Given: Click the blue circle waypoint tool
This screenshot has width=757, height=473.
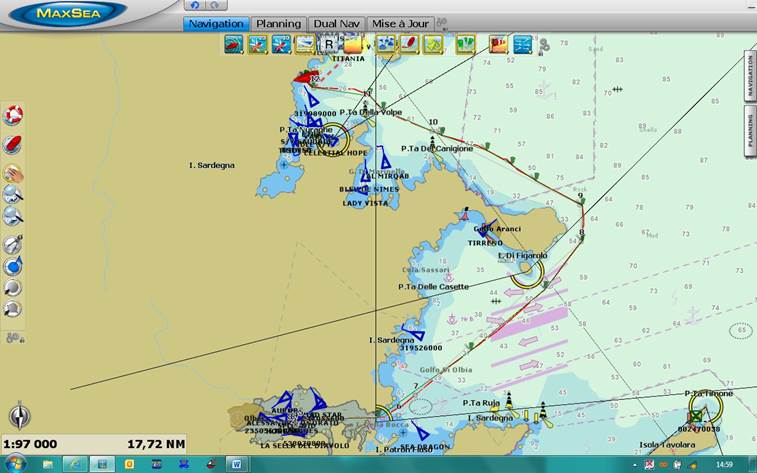Looking at the screenshot, I should point(14,266).
